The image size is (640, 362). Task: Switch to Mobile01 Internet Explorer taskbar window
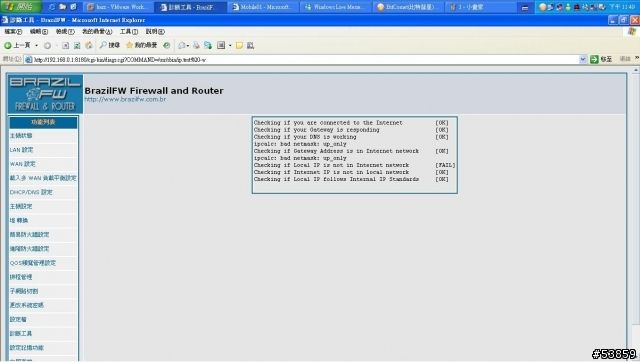click(x=263, y=7)
